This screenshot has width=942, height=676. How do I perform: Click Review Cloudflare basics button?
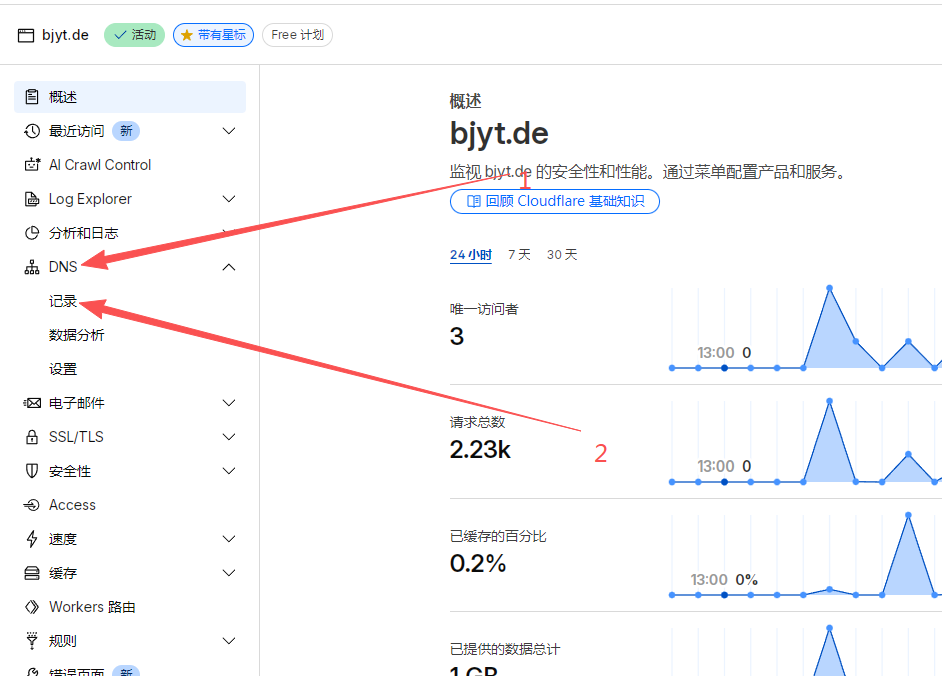click(x=555, y=201)
